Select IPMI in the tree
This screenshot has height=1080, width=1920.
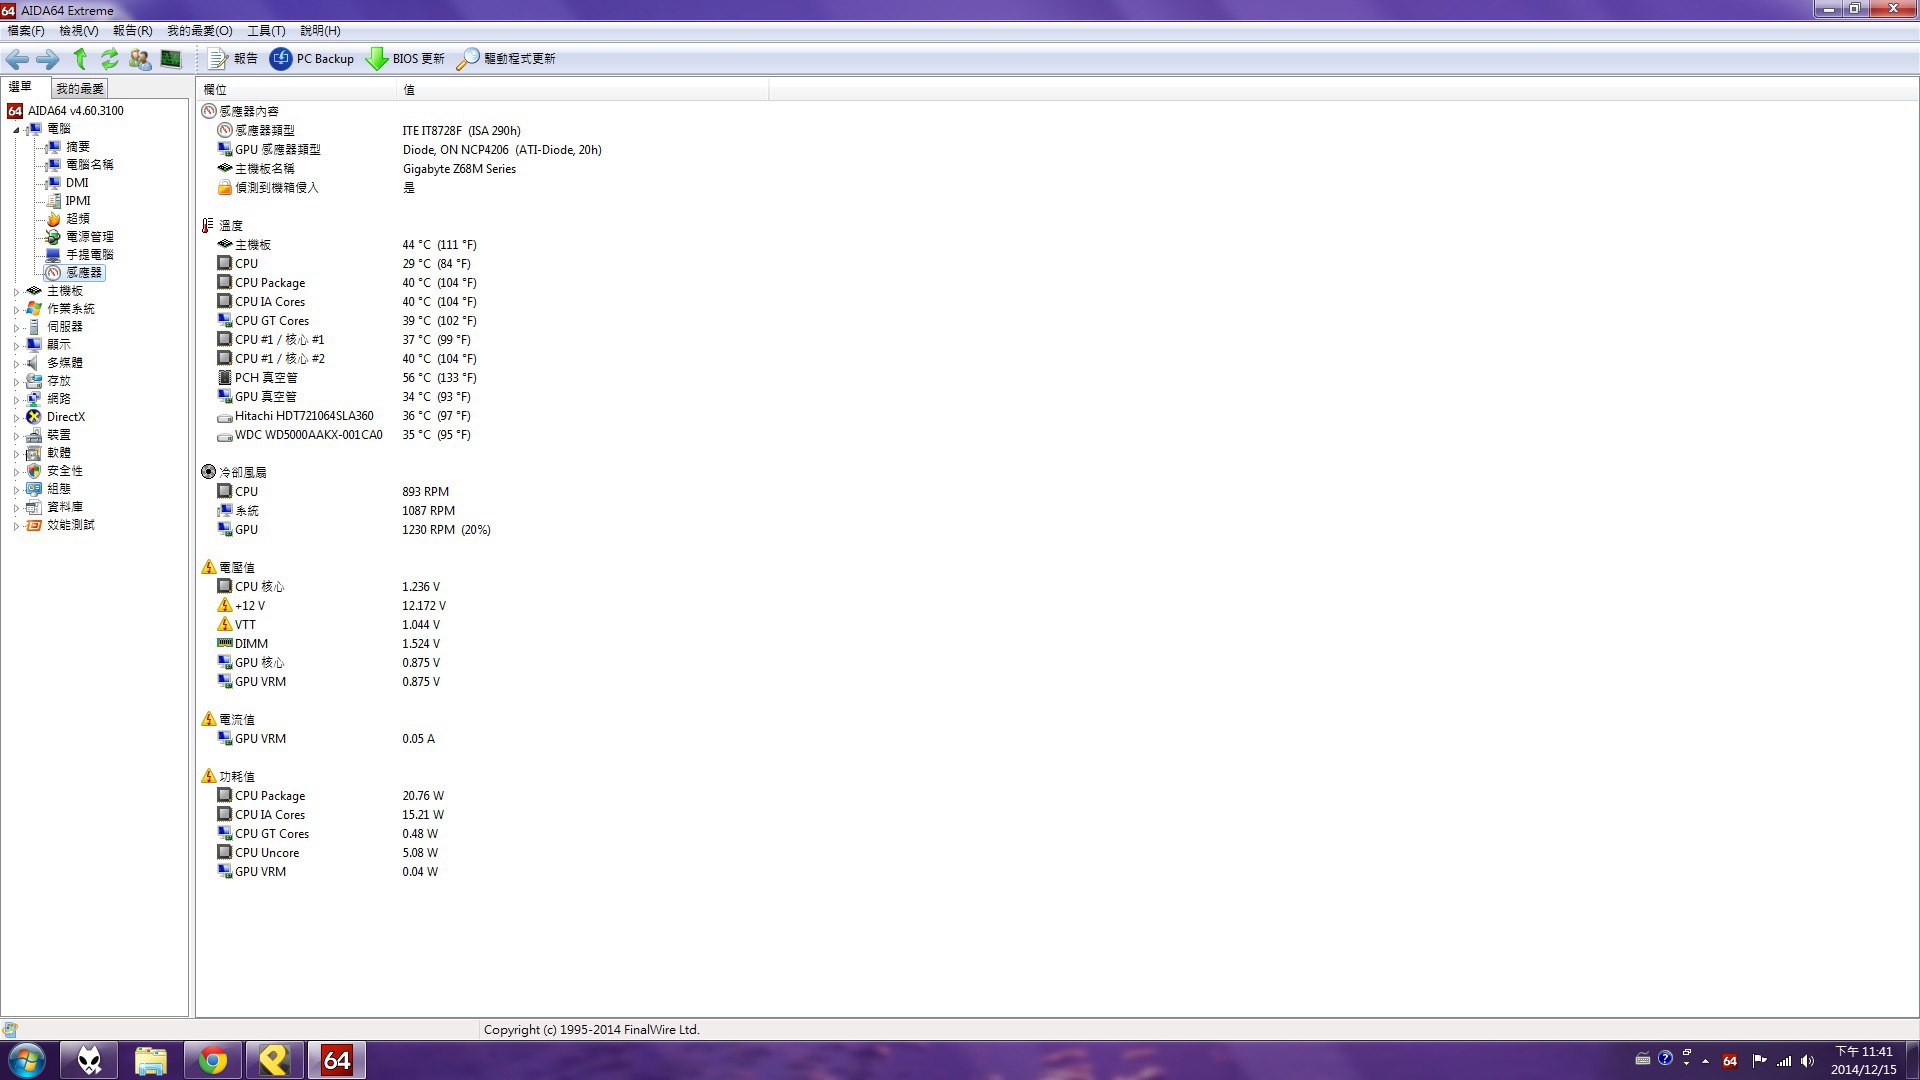click(78, 201)
